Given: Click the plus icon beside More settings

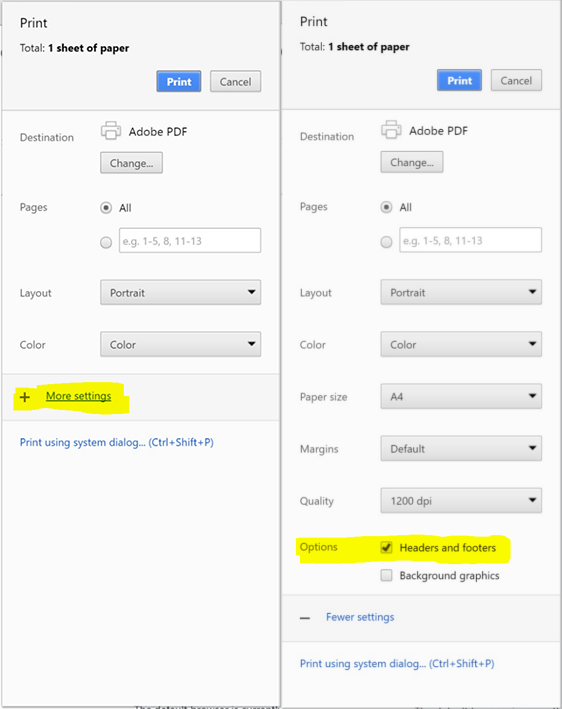Looking at the screenshot, I should pyautogui.click(x=25, y=397).
